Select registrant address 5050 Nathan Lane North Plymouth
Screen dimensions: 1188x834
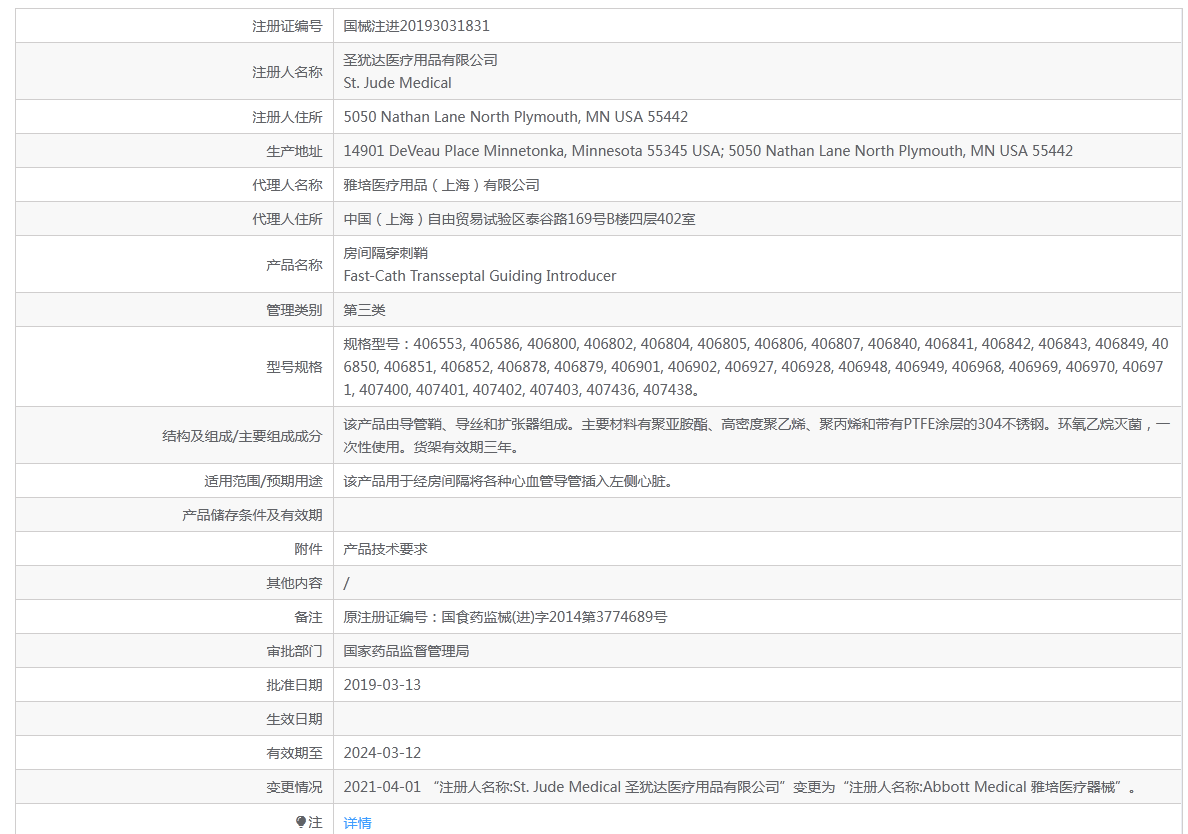(515, 117)
